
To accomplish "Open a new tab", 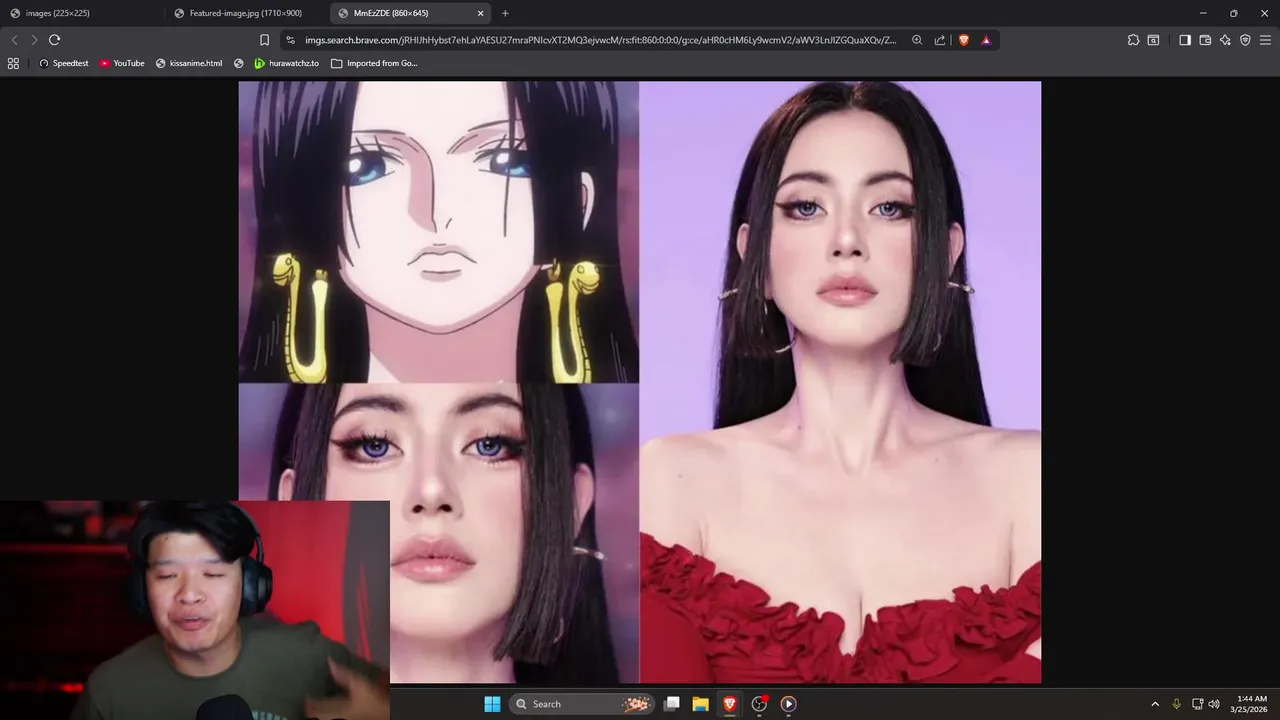I will [x=505, y=13].
